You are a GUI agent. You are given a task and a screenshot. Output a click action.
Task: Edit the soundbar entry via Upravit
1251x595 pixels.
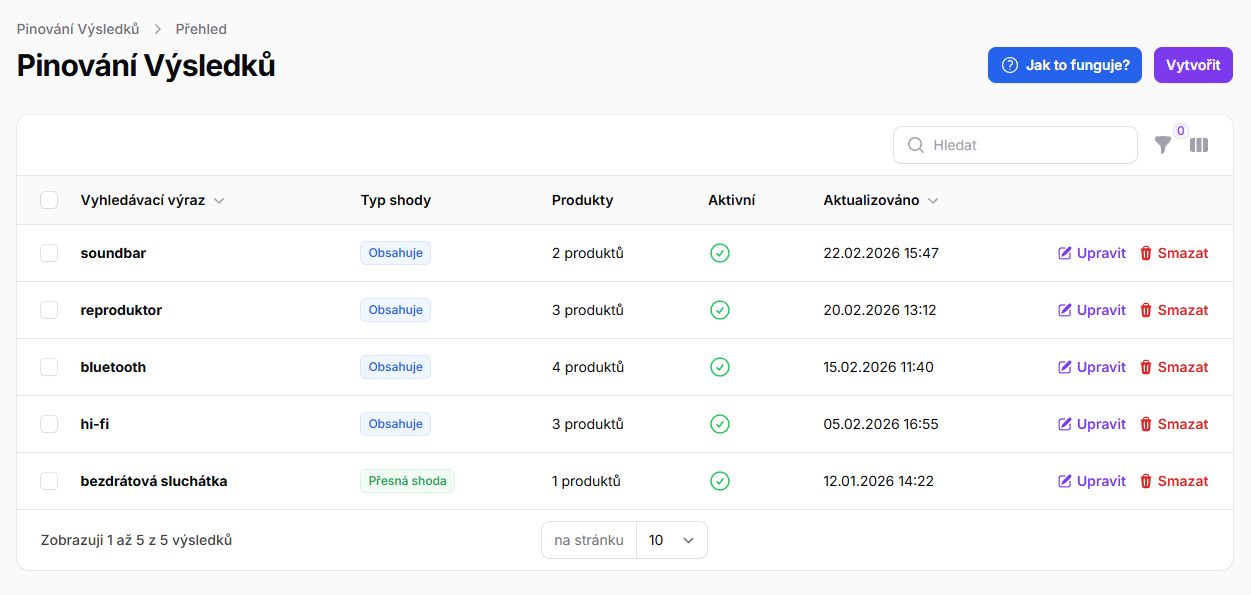tap(1092, 253)
